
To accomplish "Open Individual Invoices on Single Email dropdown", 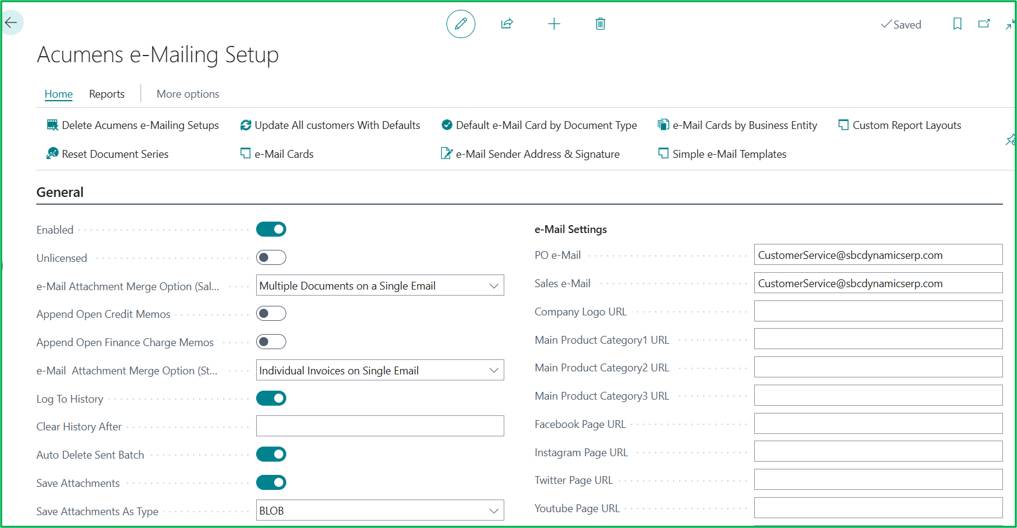I will (x=380, y=370).
